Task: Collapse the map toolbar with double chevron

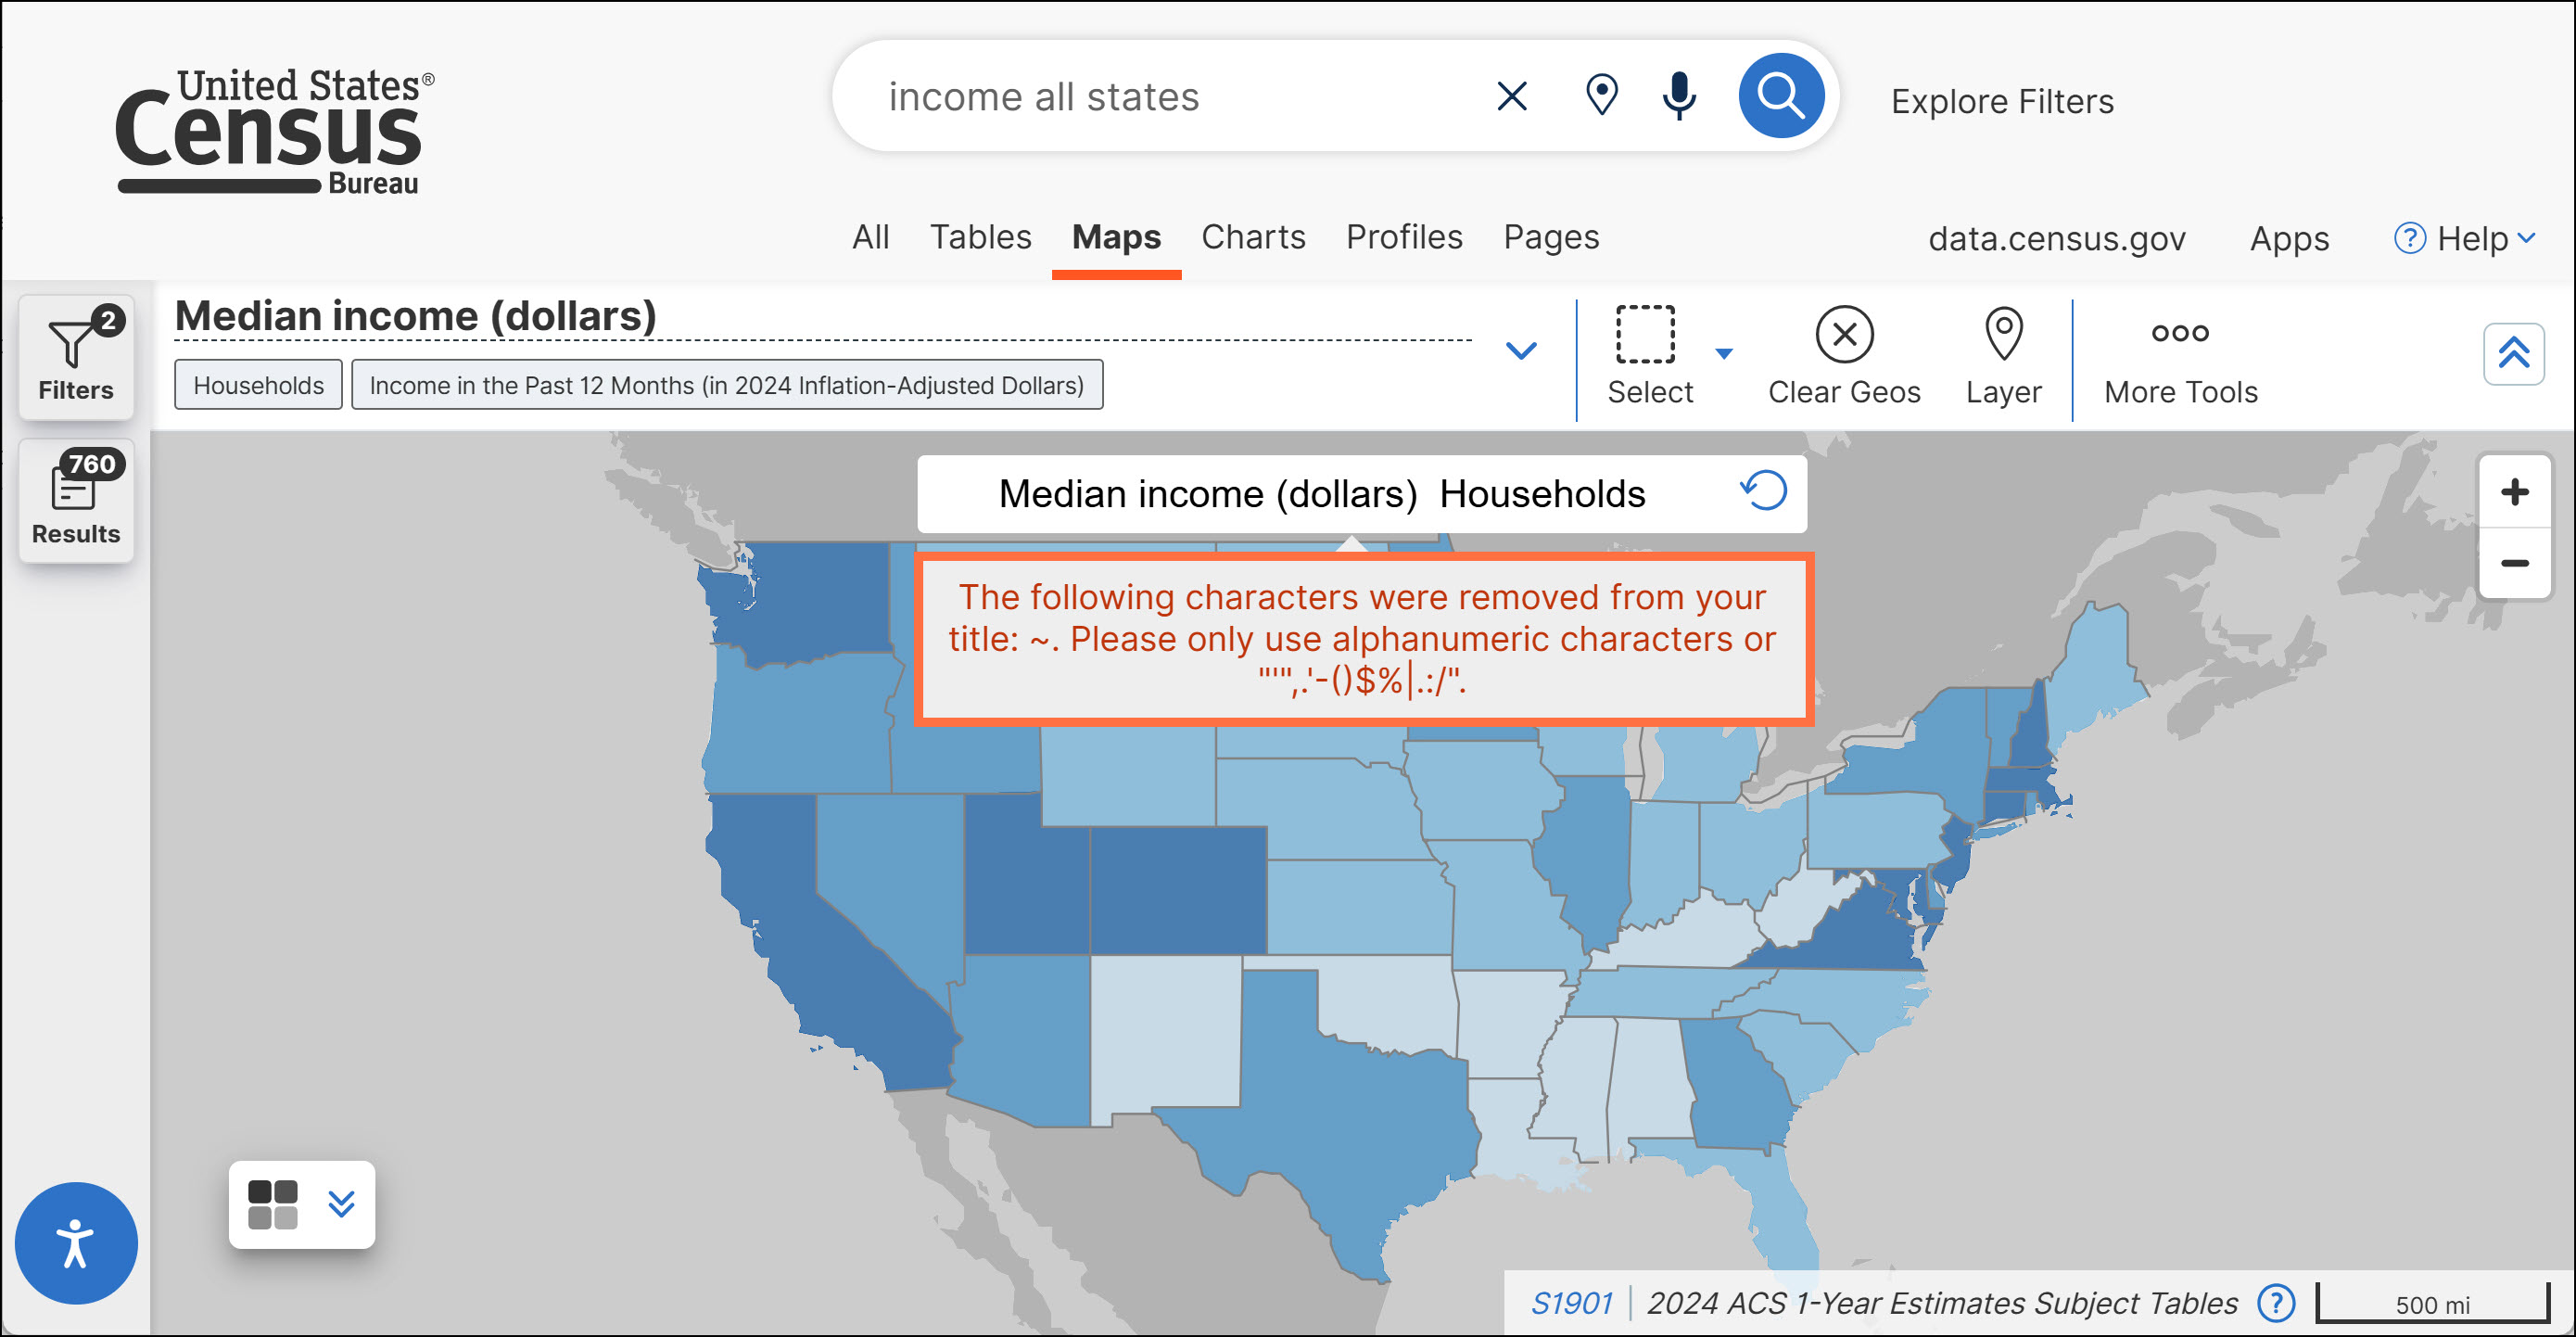Action: click(x=2513, y=353)
